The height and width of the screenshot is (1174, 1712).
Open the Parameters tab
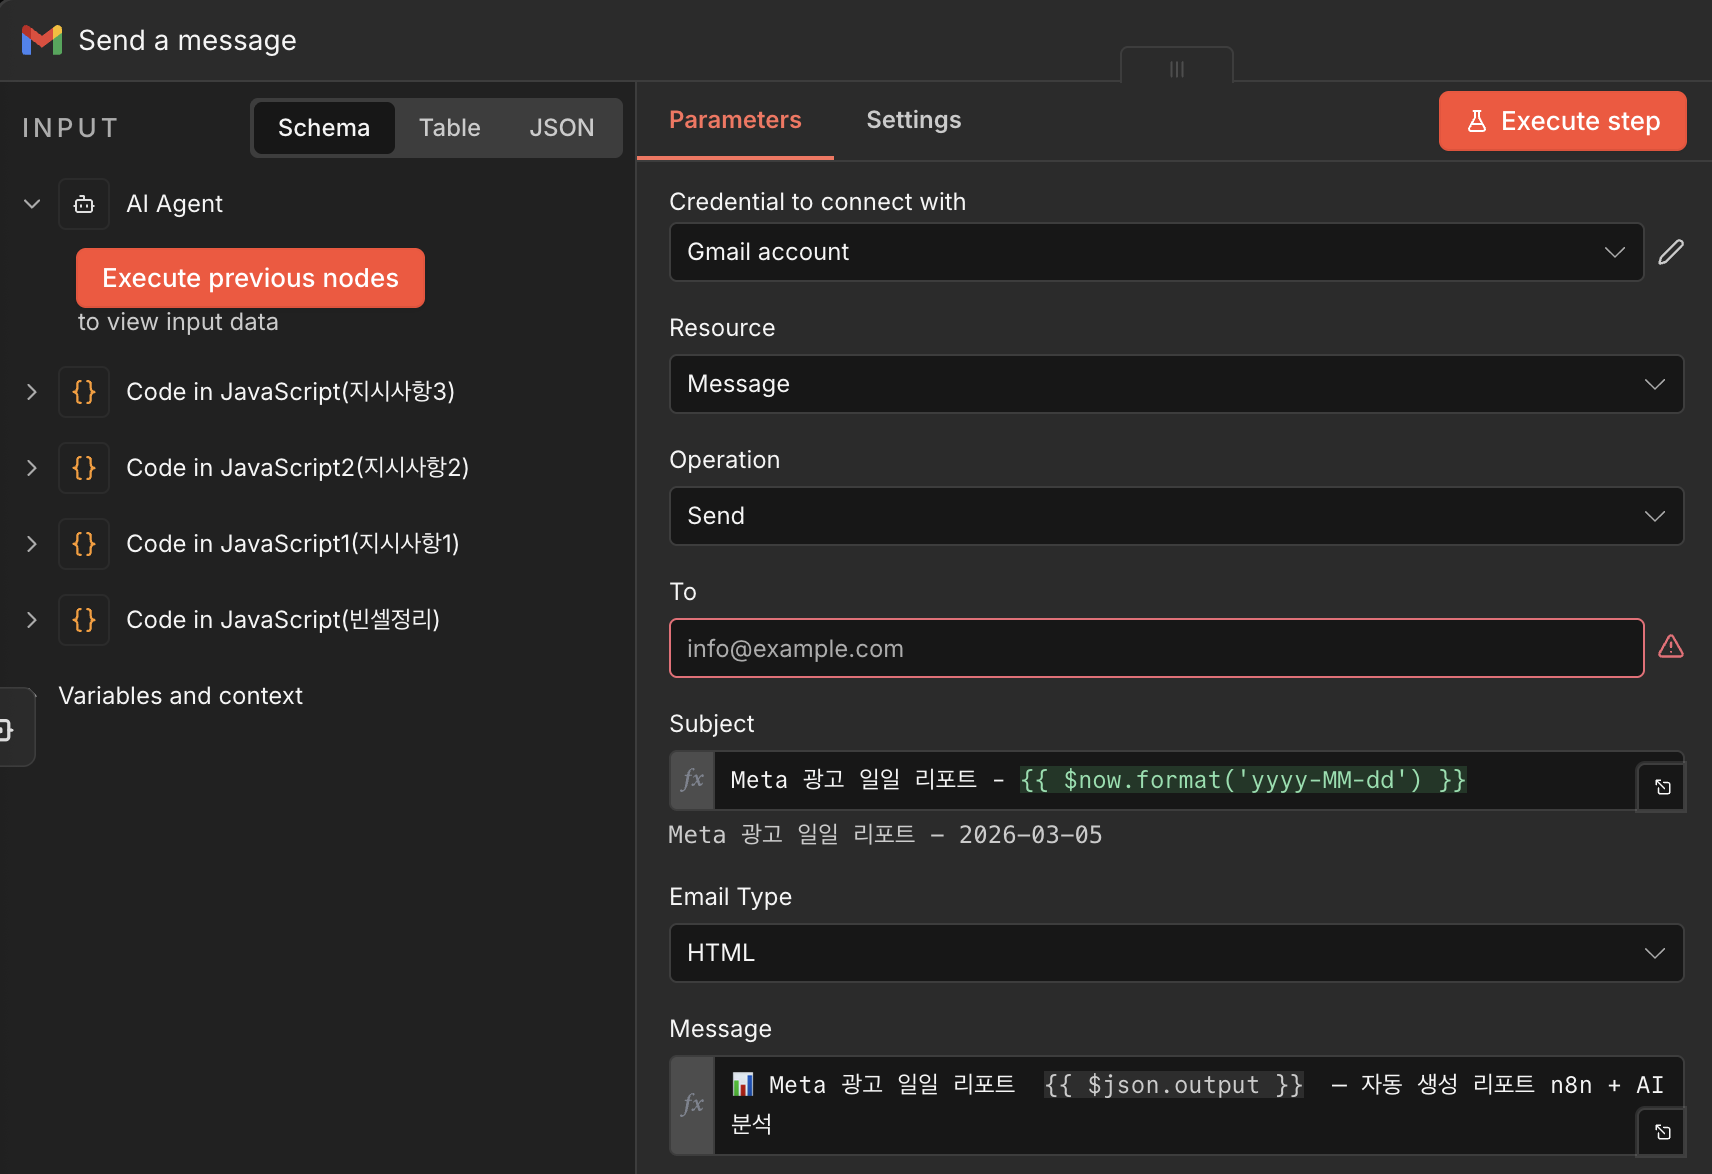click(x=735, y=120)
